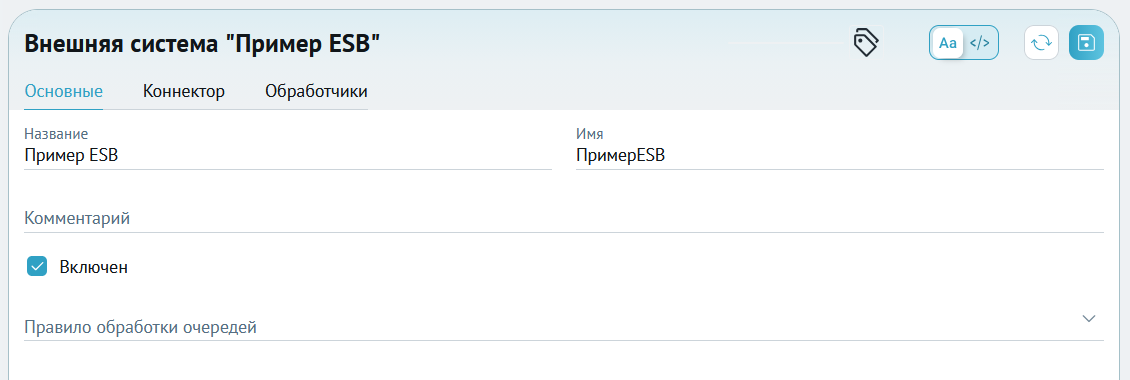Click the Название field label
Viewport: 1130px width, 380px height.
point(56,133)
